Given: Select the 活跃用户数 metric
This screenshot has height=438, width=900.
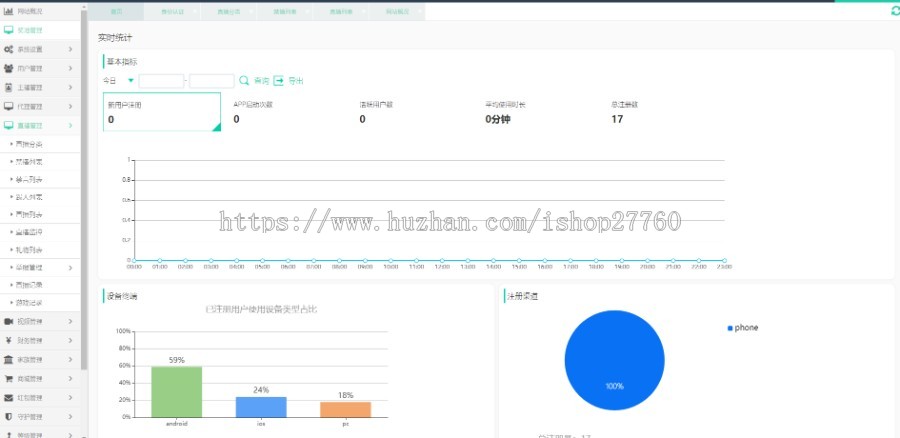Looking at the screenshot, I should pyautogui.click(x=376, y=113).
